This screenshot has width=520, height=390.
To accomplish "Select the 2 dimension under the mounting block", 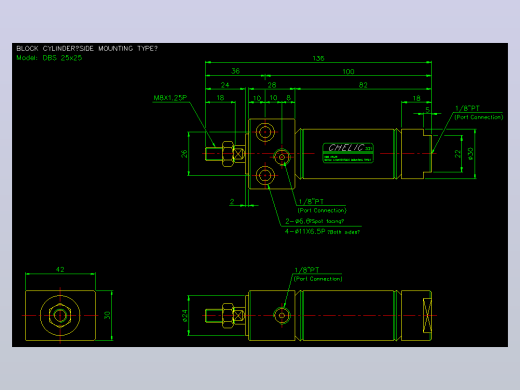I will click(x=232, y=201).
